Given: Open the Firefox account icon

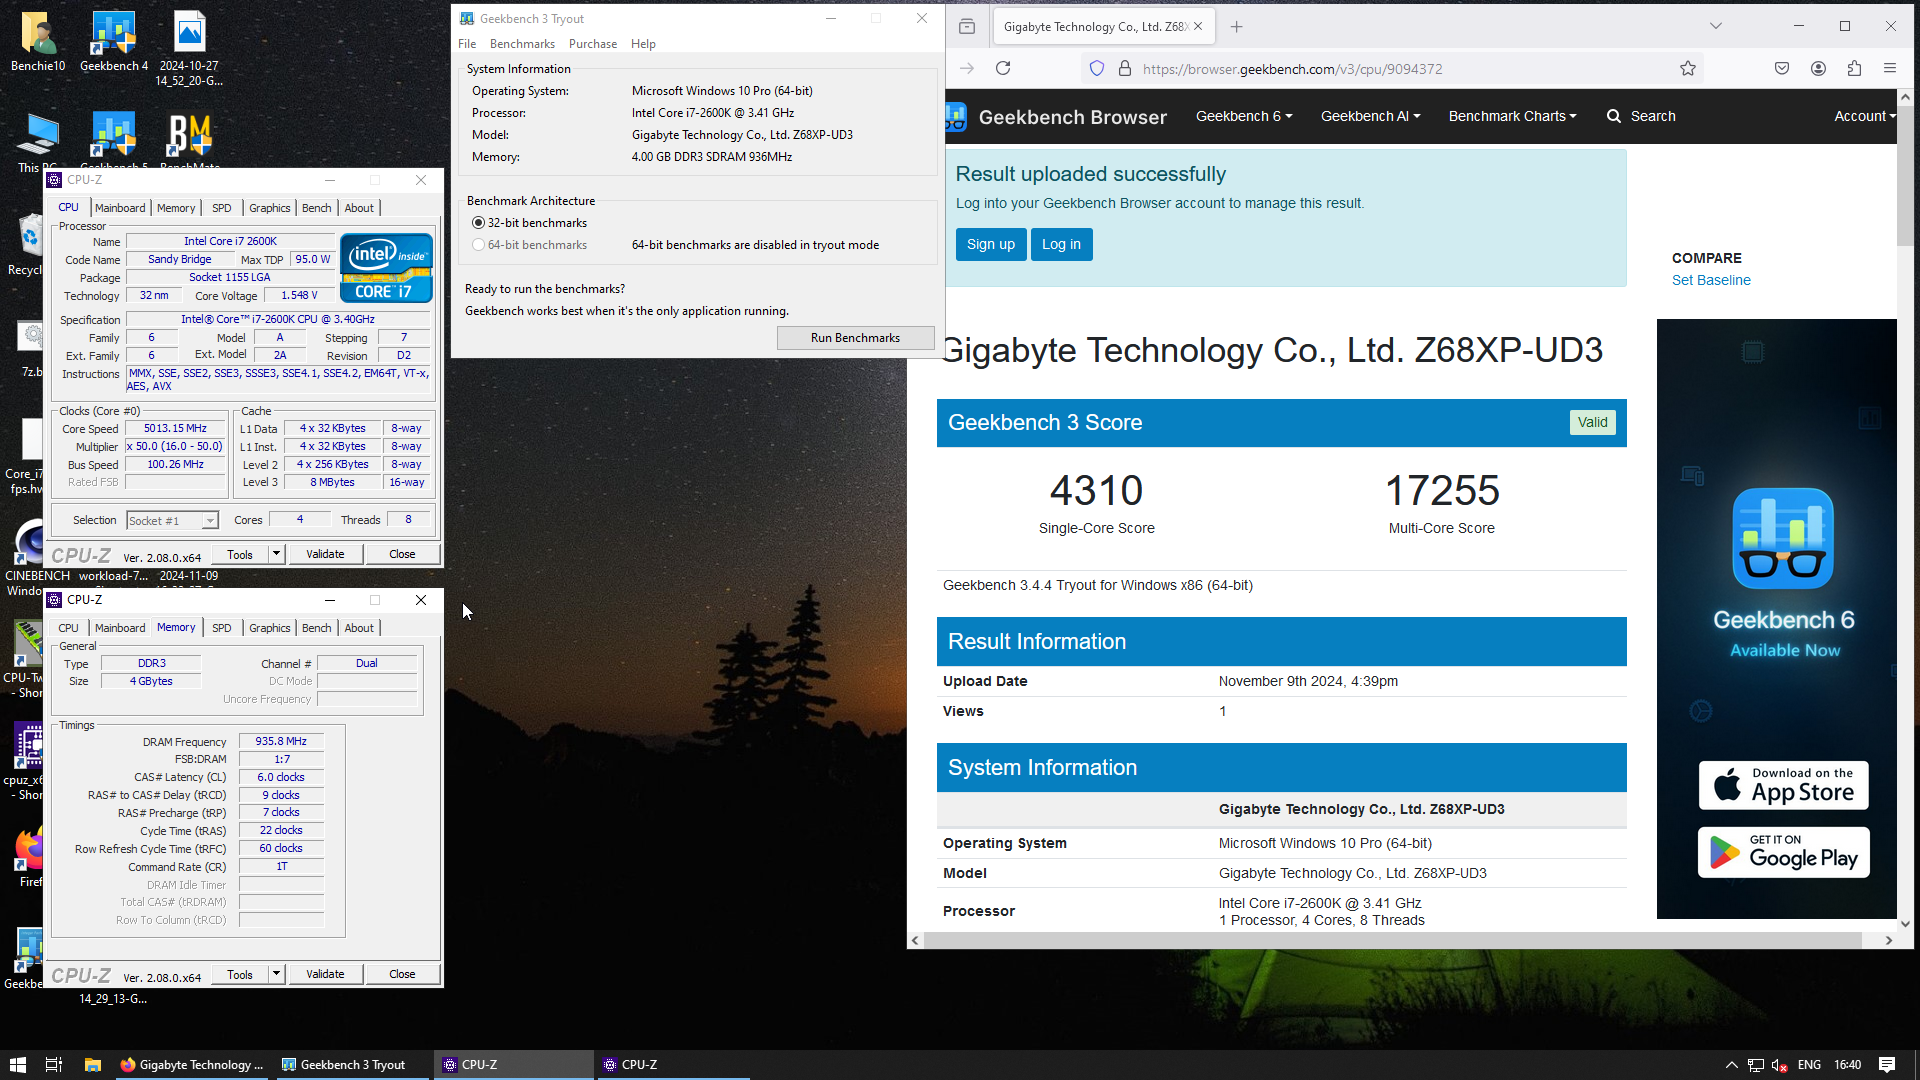Looking at the screenshot, I should (x=1818, y=68).
